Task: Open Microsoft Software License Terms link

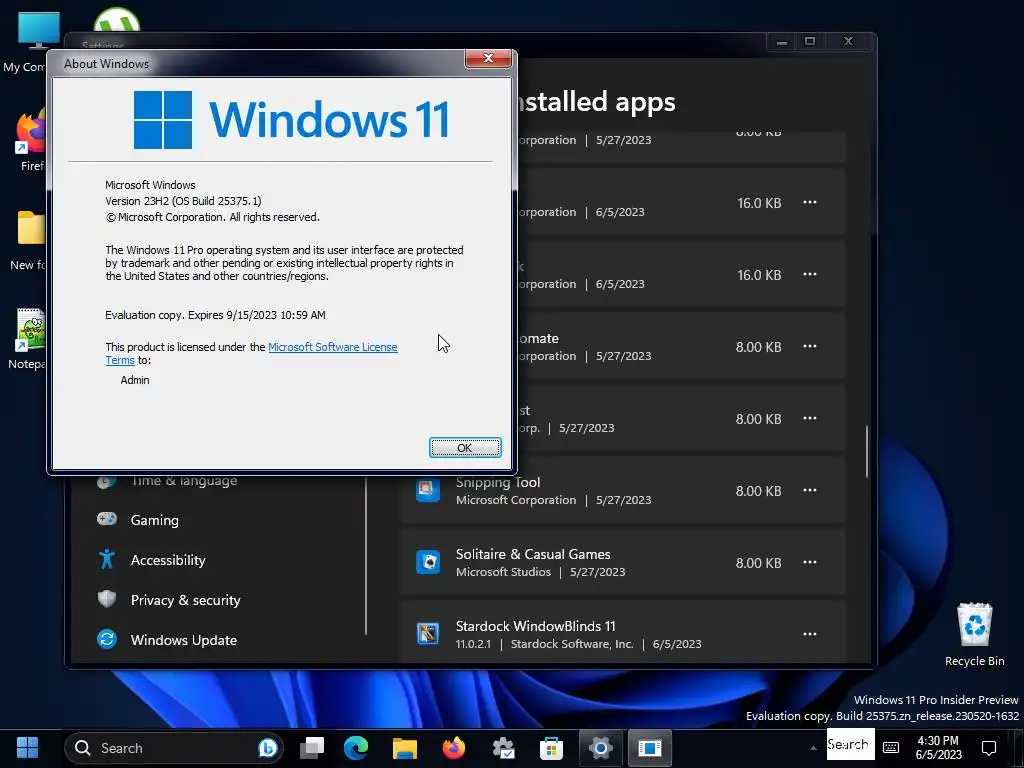Action: point(332,347)
